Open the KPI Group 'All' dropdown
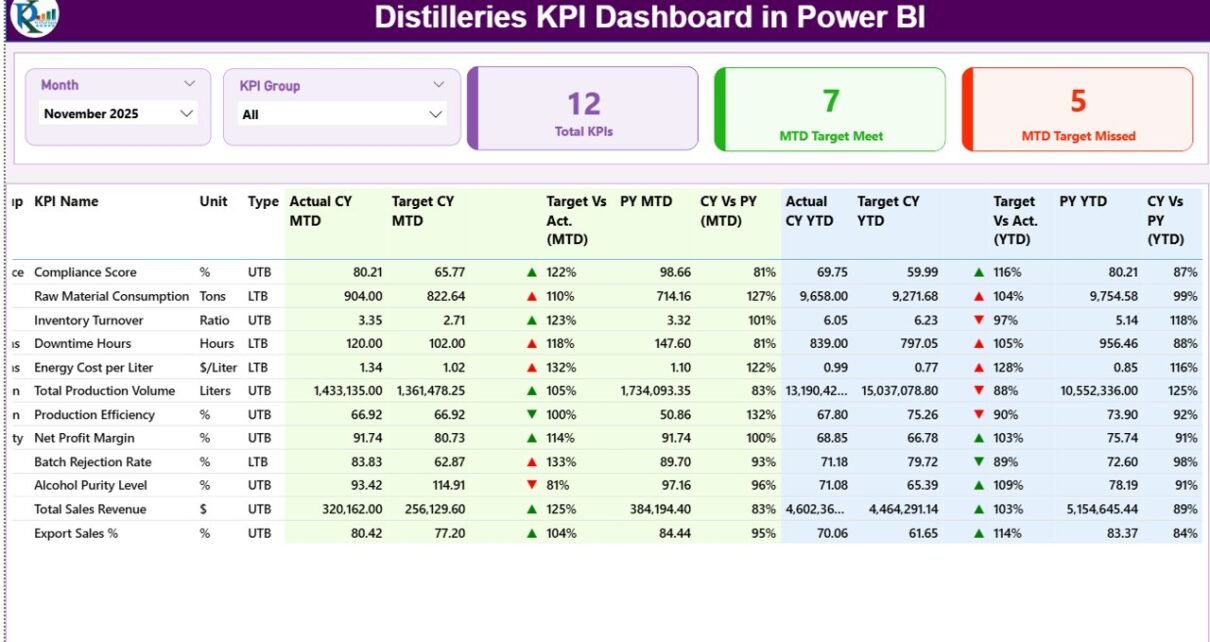The height and width of the screenshot is (642, 1210). click(435, 115)
